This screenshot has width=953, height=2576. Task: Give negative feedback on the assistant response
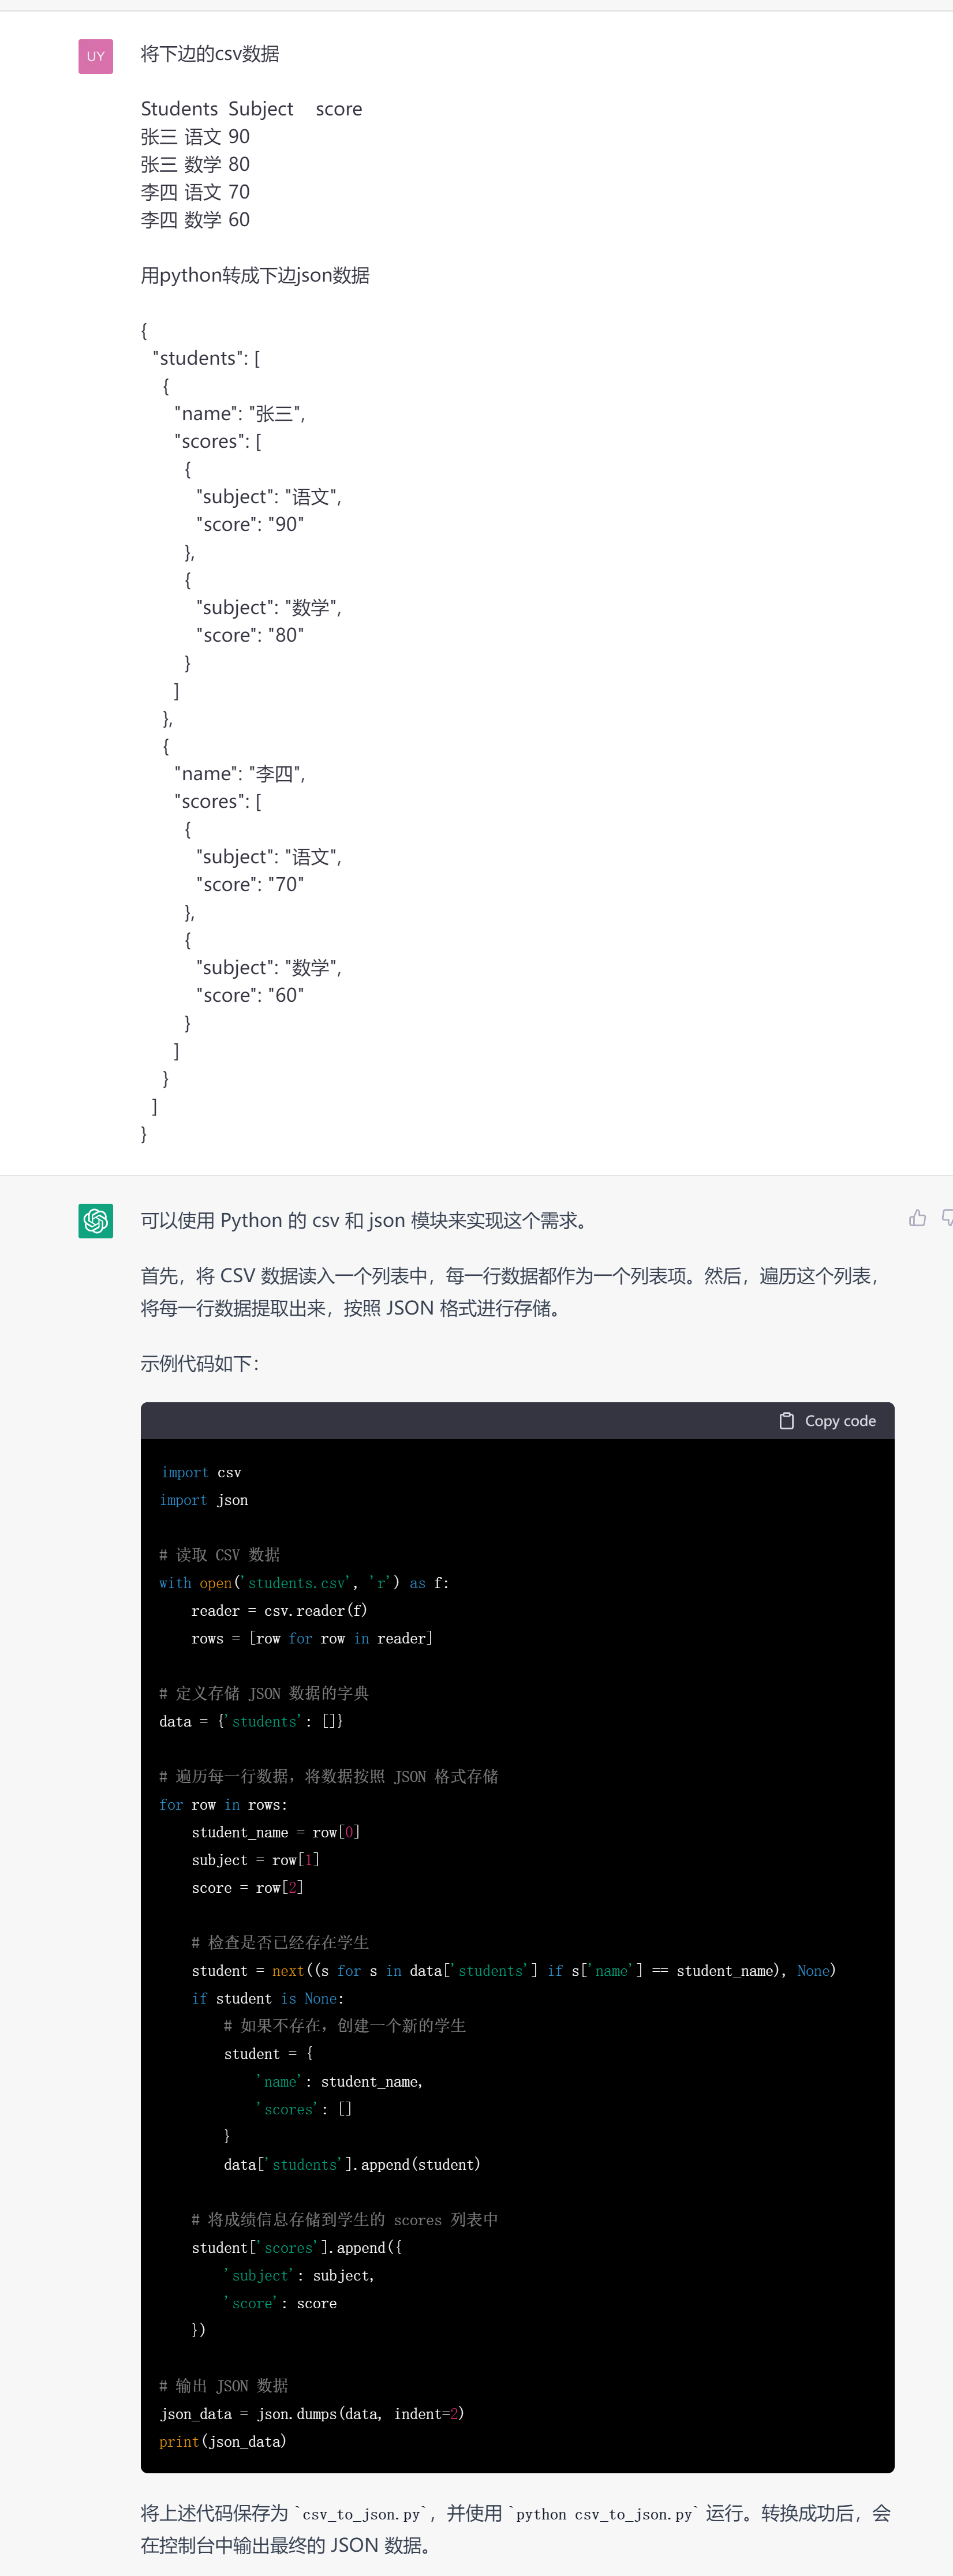point(946,1218)
